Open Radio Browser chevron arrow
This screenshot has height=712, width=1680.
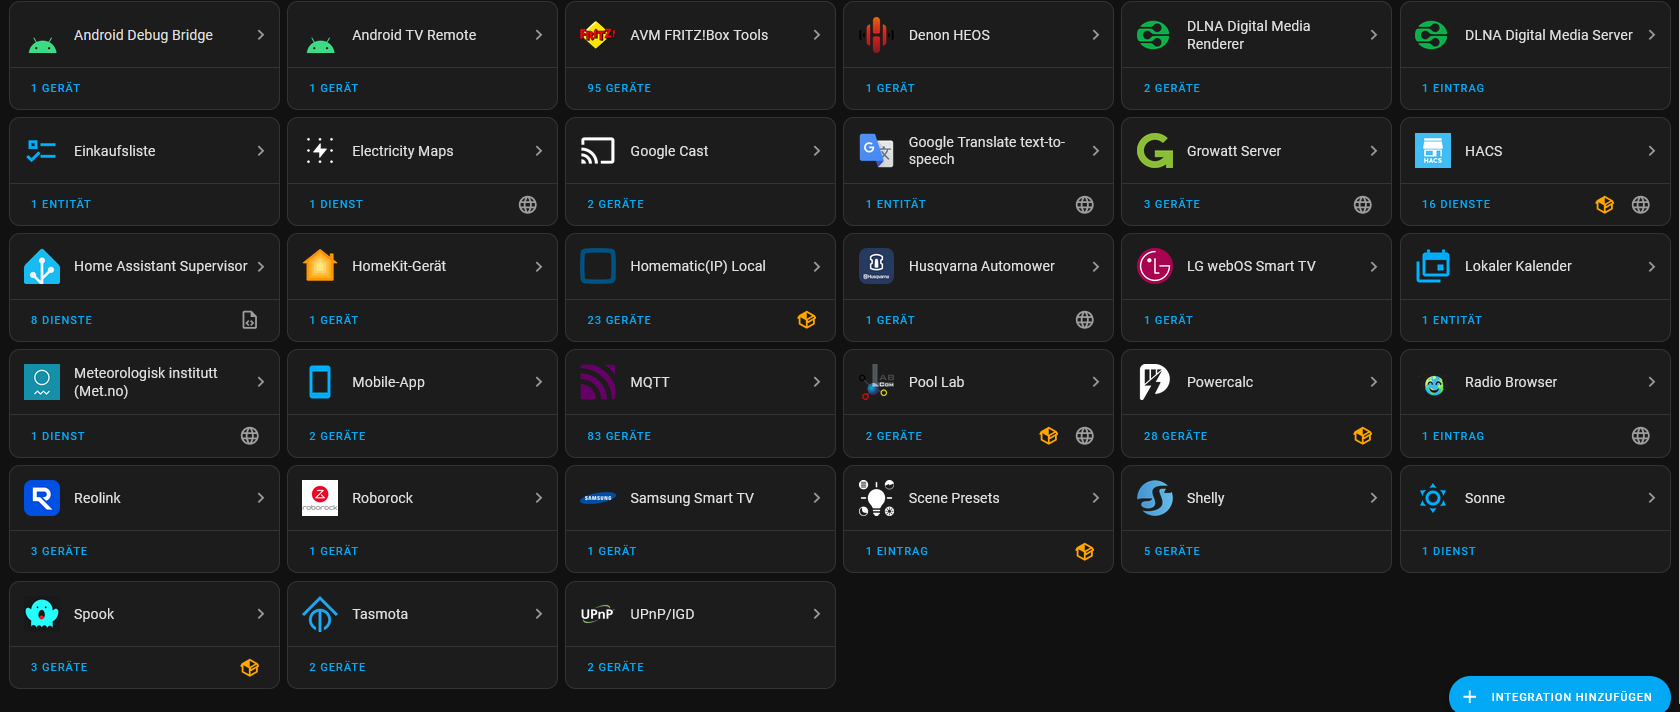tap(1652, 382)
